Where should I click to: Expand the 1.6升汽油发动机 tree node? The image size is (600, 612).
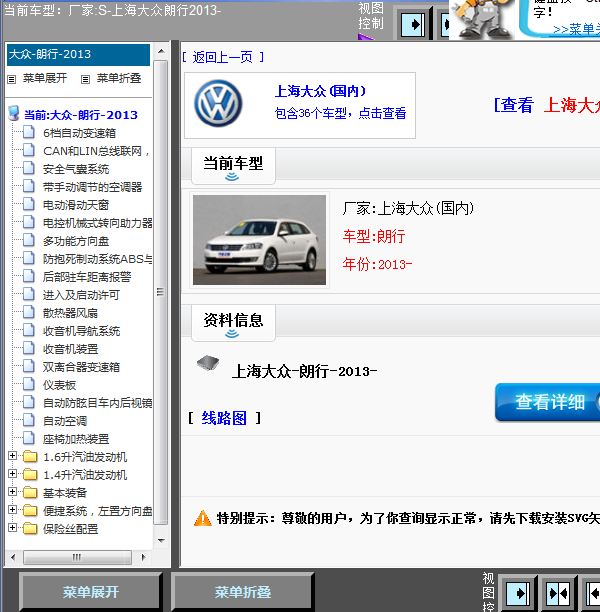point(12,455)
